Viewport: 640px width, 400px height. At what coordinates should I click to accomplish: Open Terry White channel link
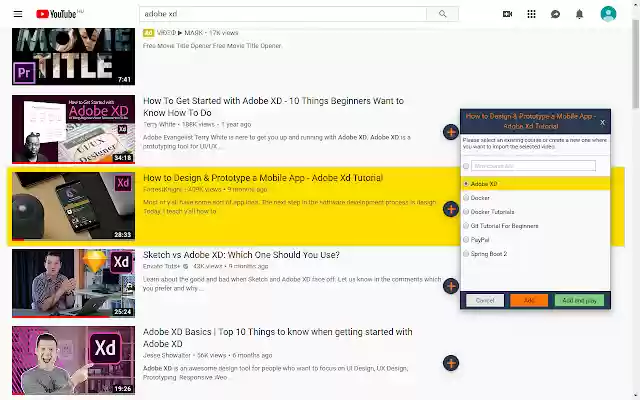pos(159,124)
